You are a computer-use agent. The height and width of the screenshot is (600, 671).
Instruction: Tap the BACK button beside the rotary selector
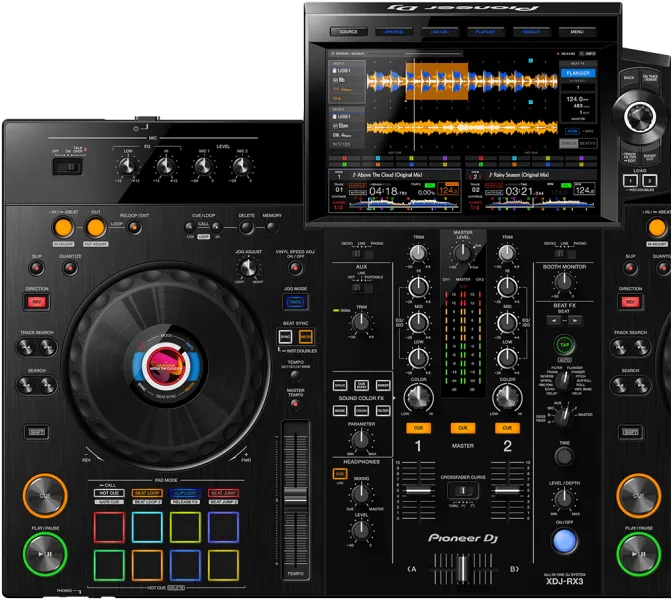[x=629, y=79]
